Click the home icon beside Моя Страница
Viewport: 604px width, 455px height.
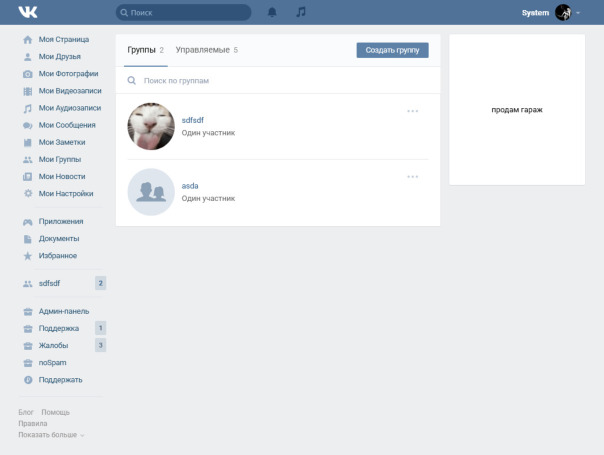pos(27,40)
